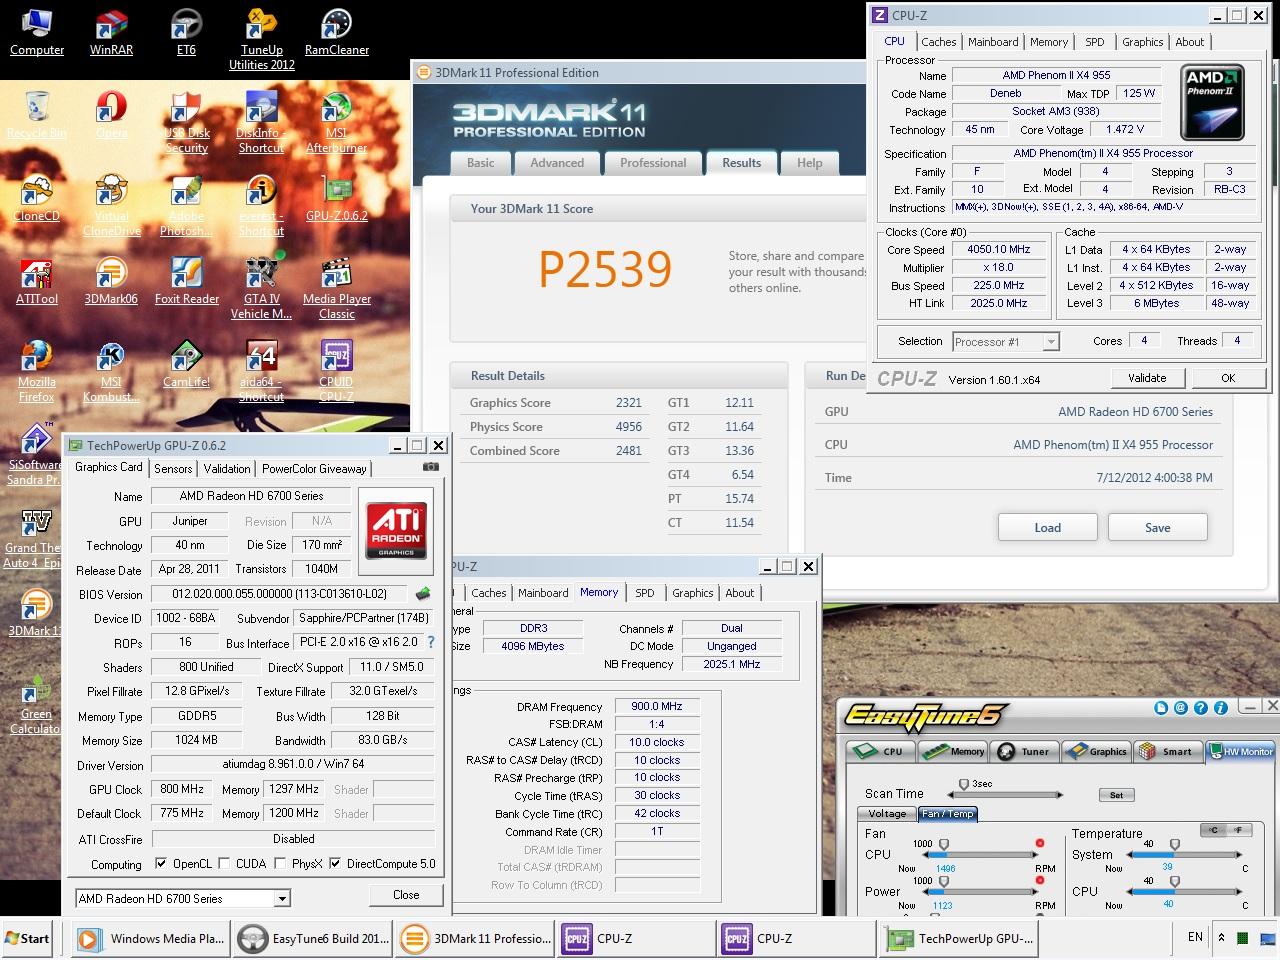Image resolution: width=1280 pixels, height=960 pixels.
Task: Toggle the CUDA checkbox in GPU-Z
Action: click(224, 863)
